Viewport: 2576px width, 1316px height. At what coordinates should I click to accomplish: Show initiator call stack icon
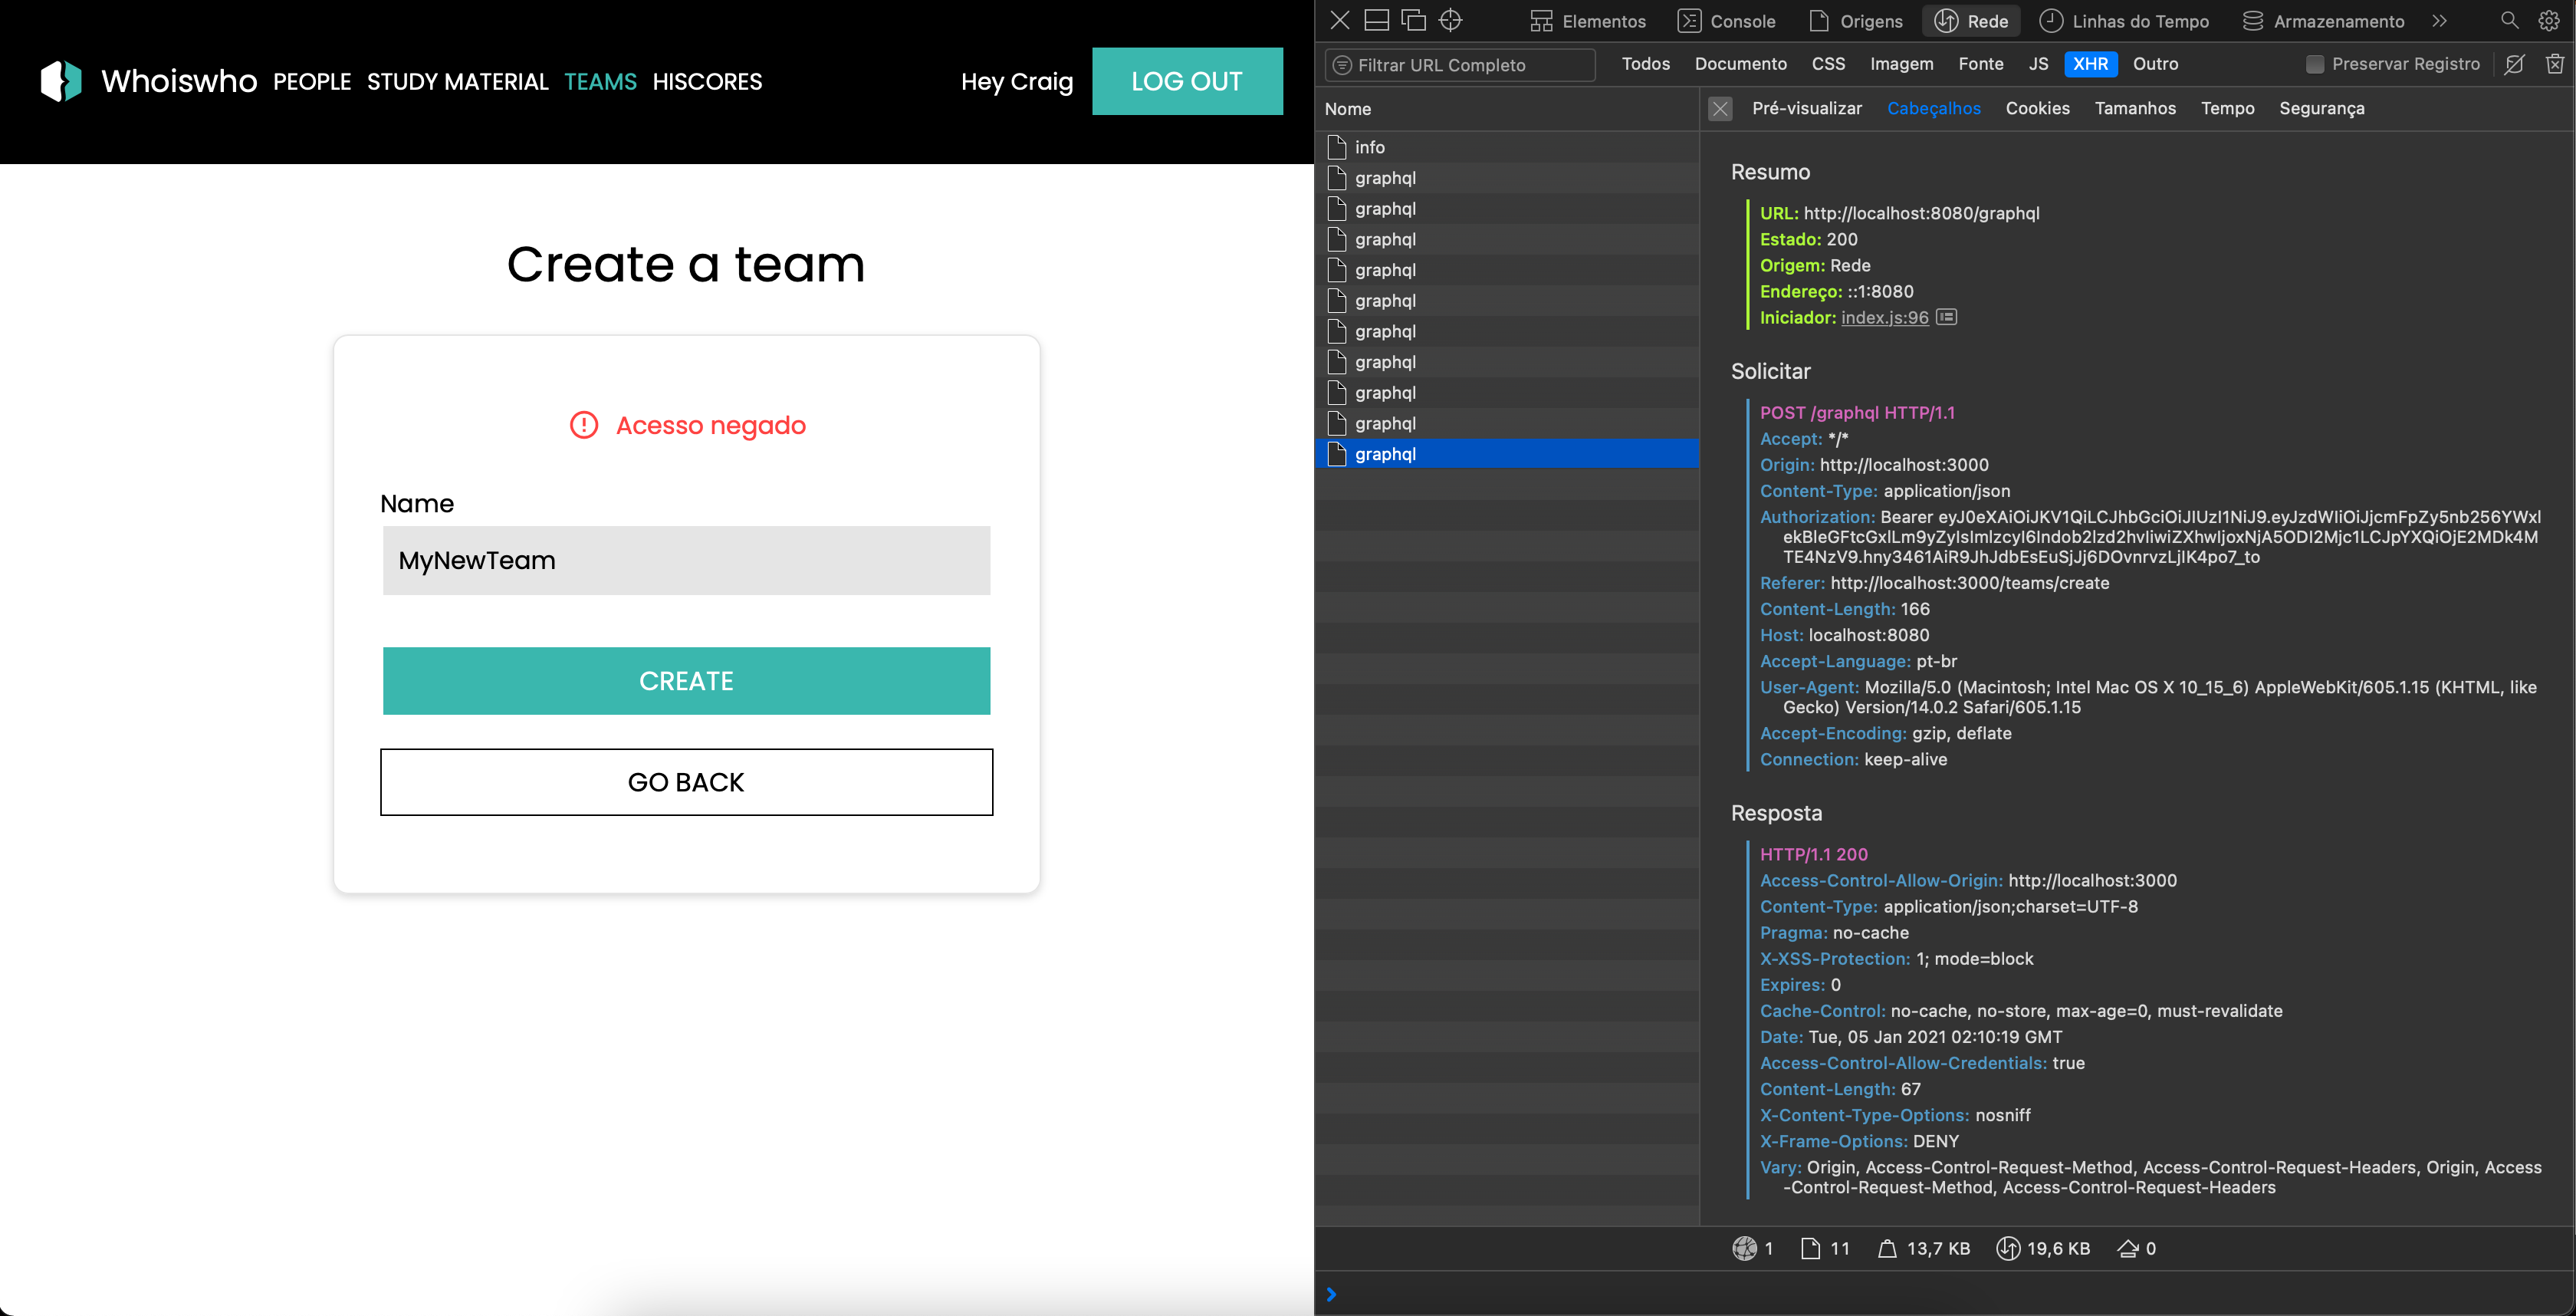[x=1945, y=317]
